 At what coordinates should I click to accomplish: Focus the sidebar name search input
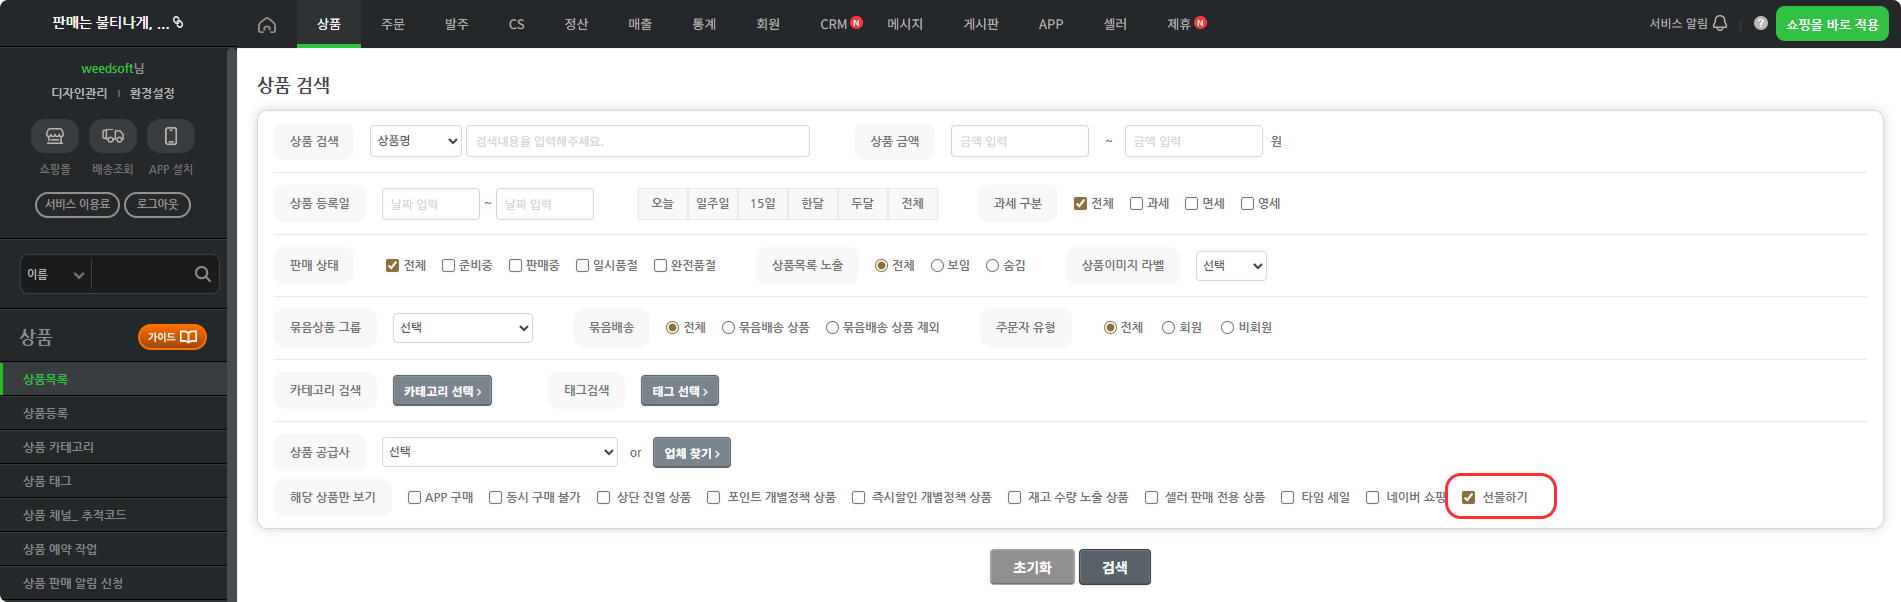(140, 274)
